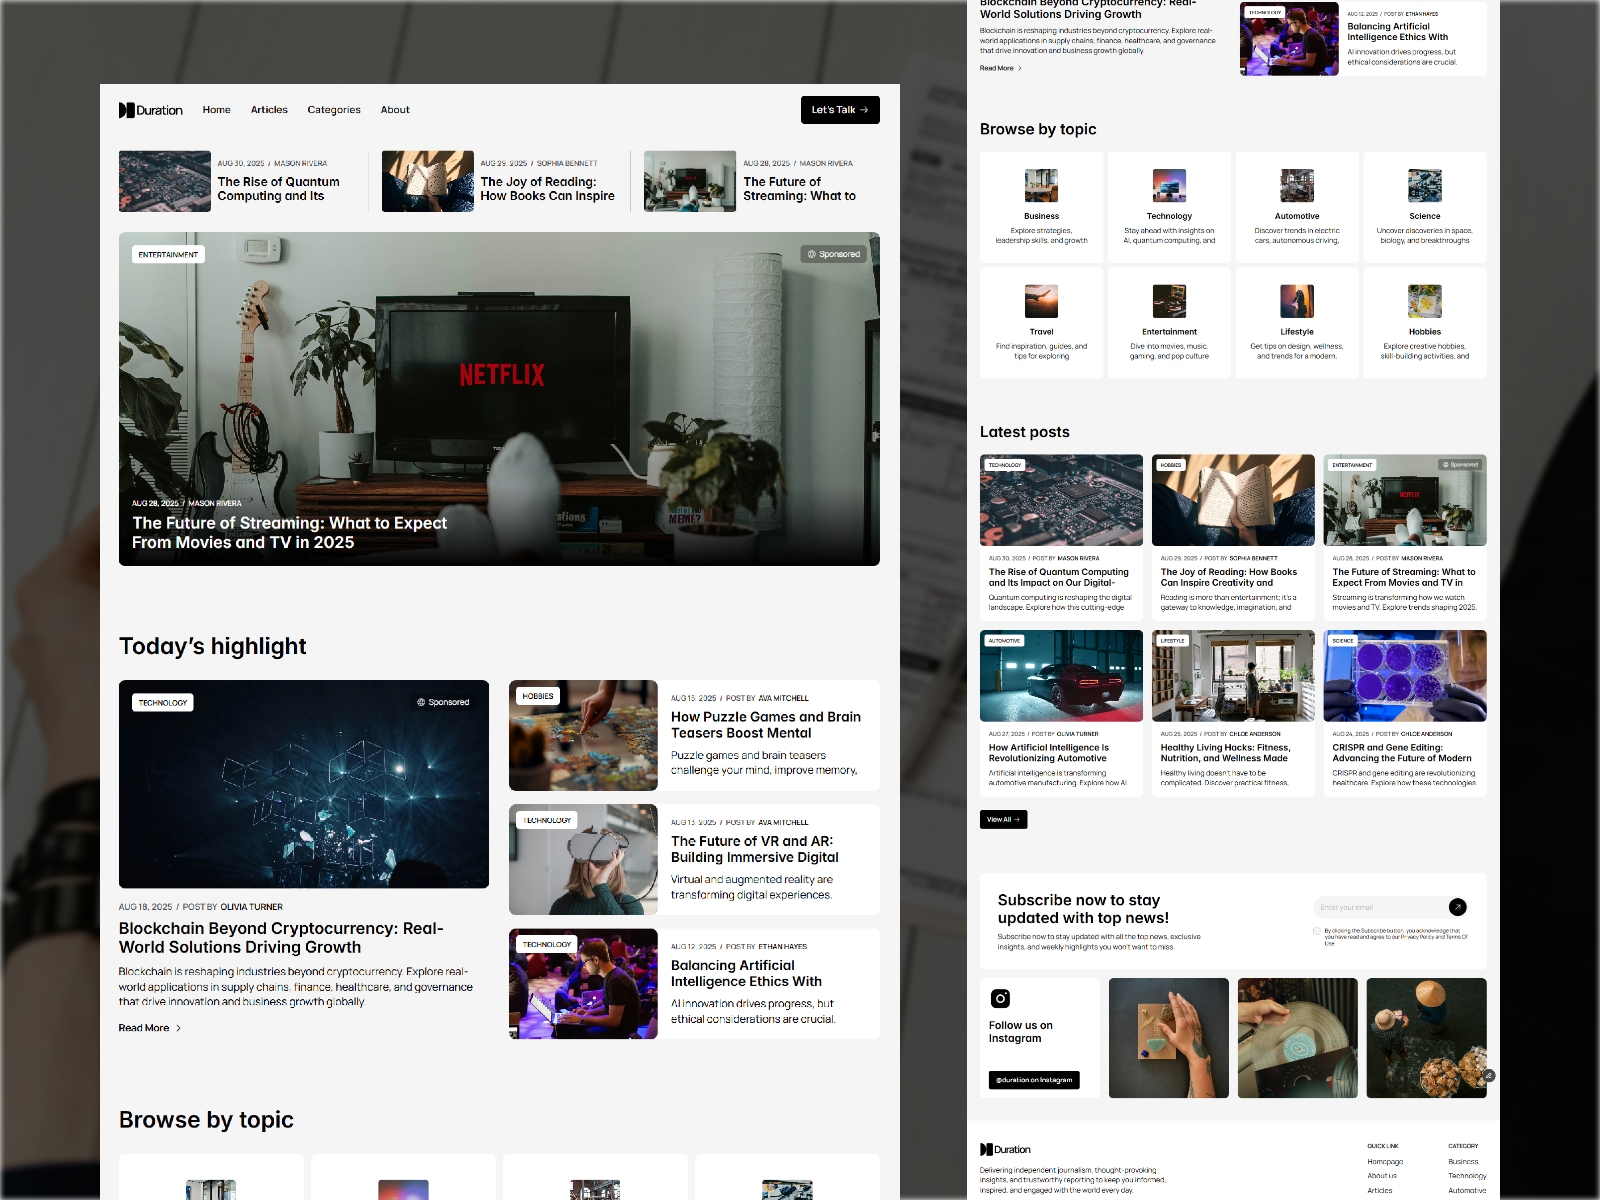The image size is (1600, 1200).
Task: Click the View All button under Latest posts
Action: click(x=1002, y=819)
